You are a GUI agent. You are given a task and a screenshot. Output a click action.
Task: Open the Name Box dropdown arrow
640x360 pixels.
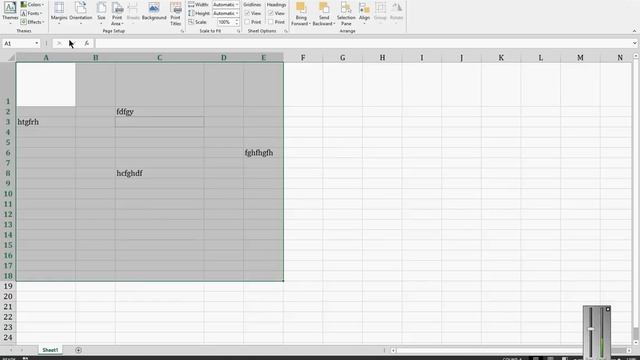point(37,43)
